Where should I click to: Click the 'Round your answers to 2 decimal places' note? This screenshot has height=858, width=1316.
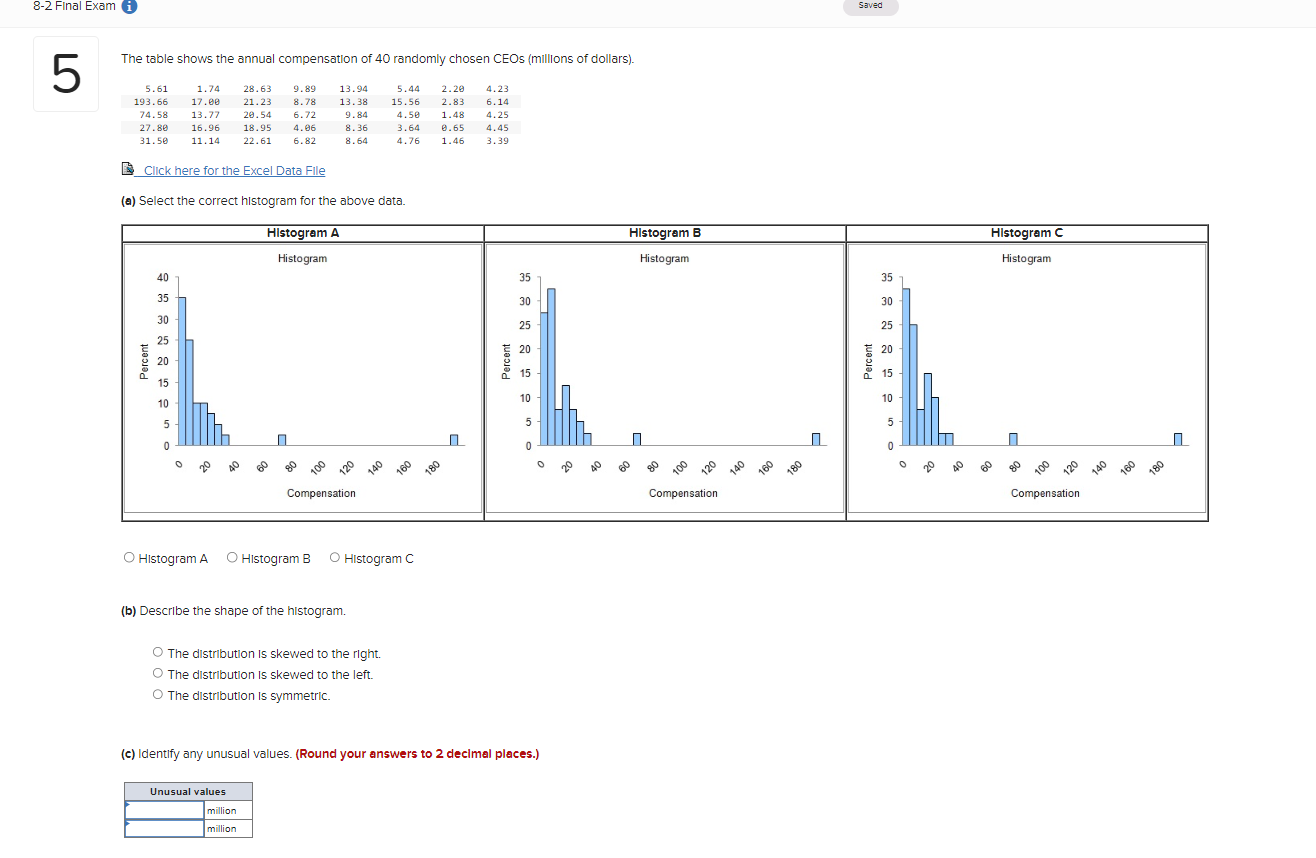coord(417,754)
